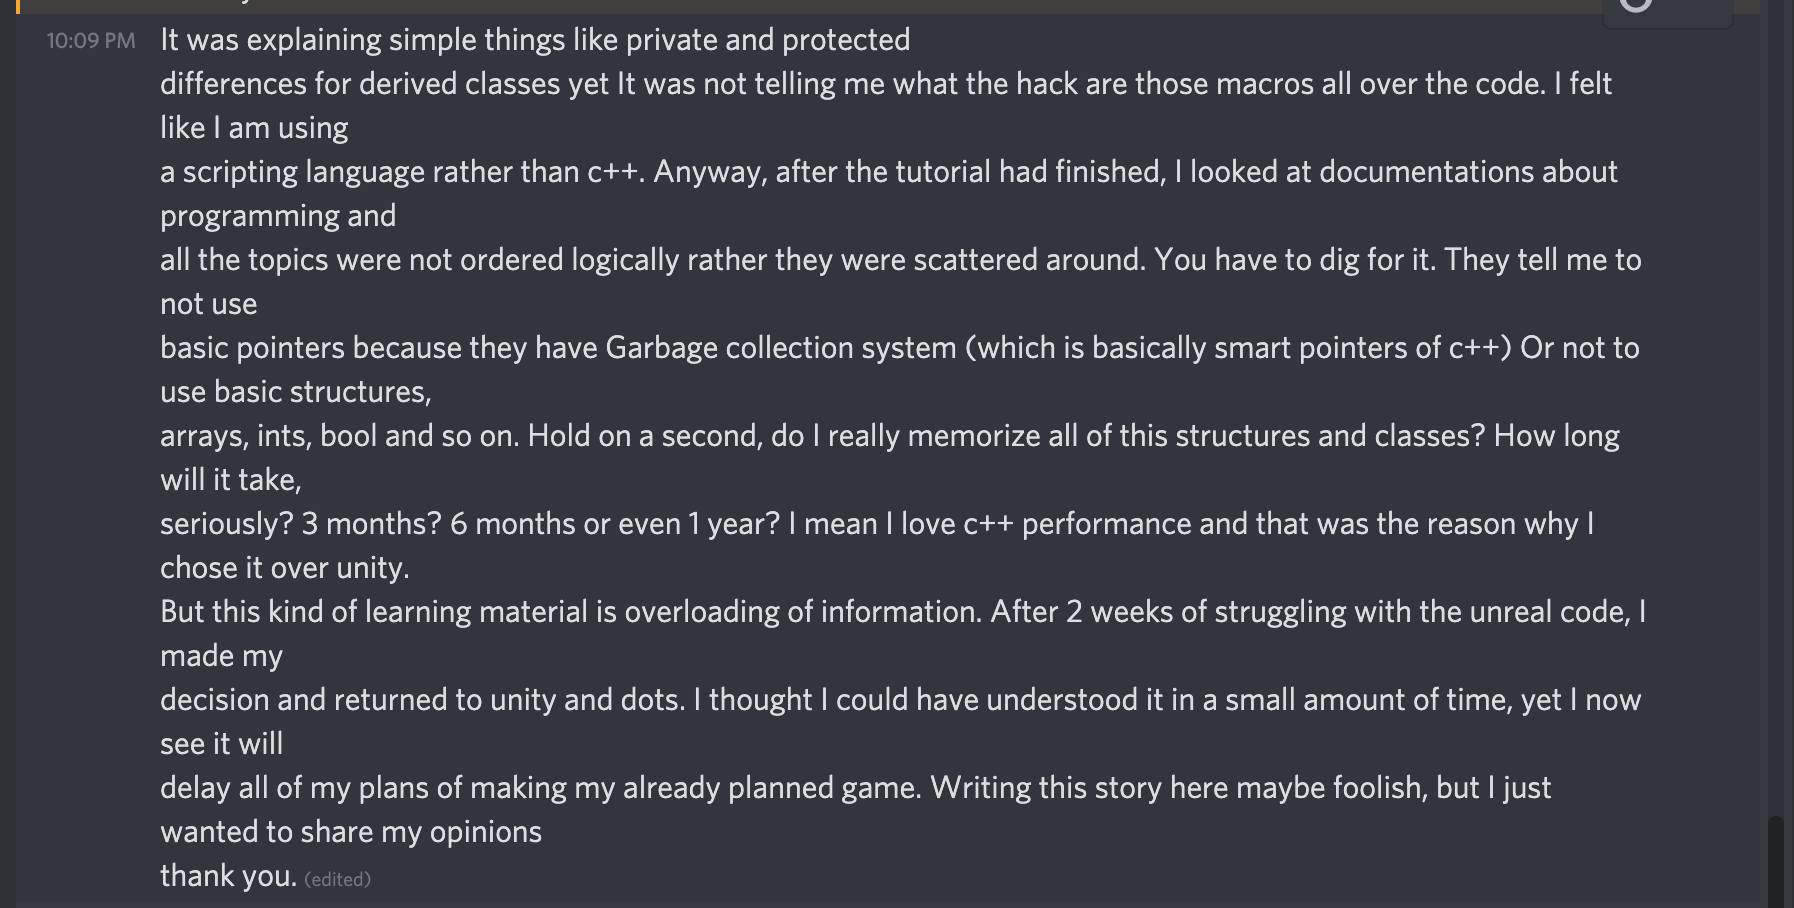Click the line 'arrays, ints, bool and so on'
Image resolution: width=1794 pixels, height=908 pixels.
pos(890,436)
